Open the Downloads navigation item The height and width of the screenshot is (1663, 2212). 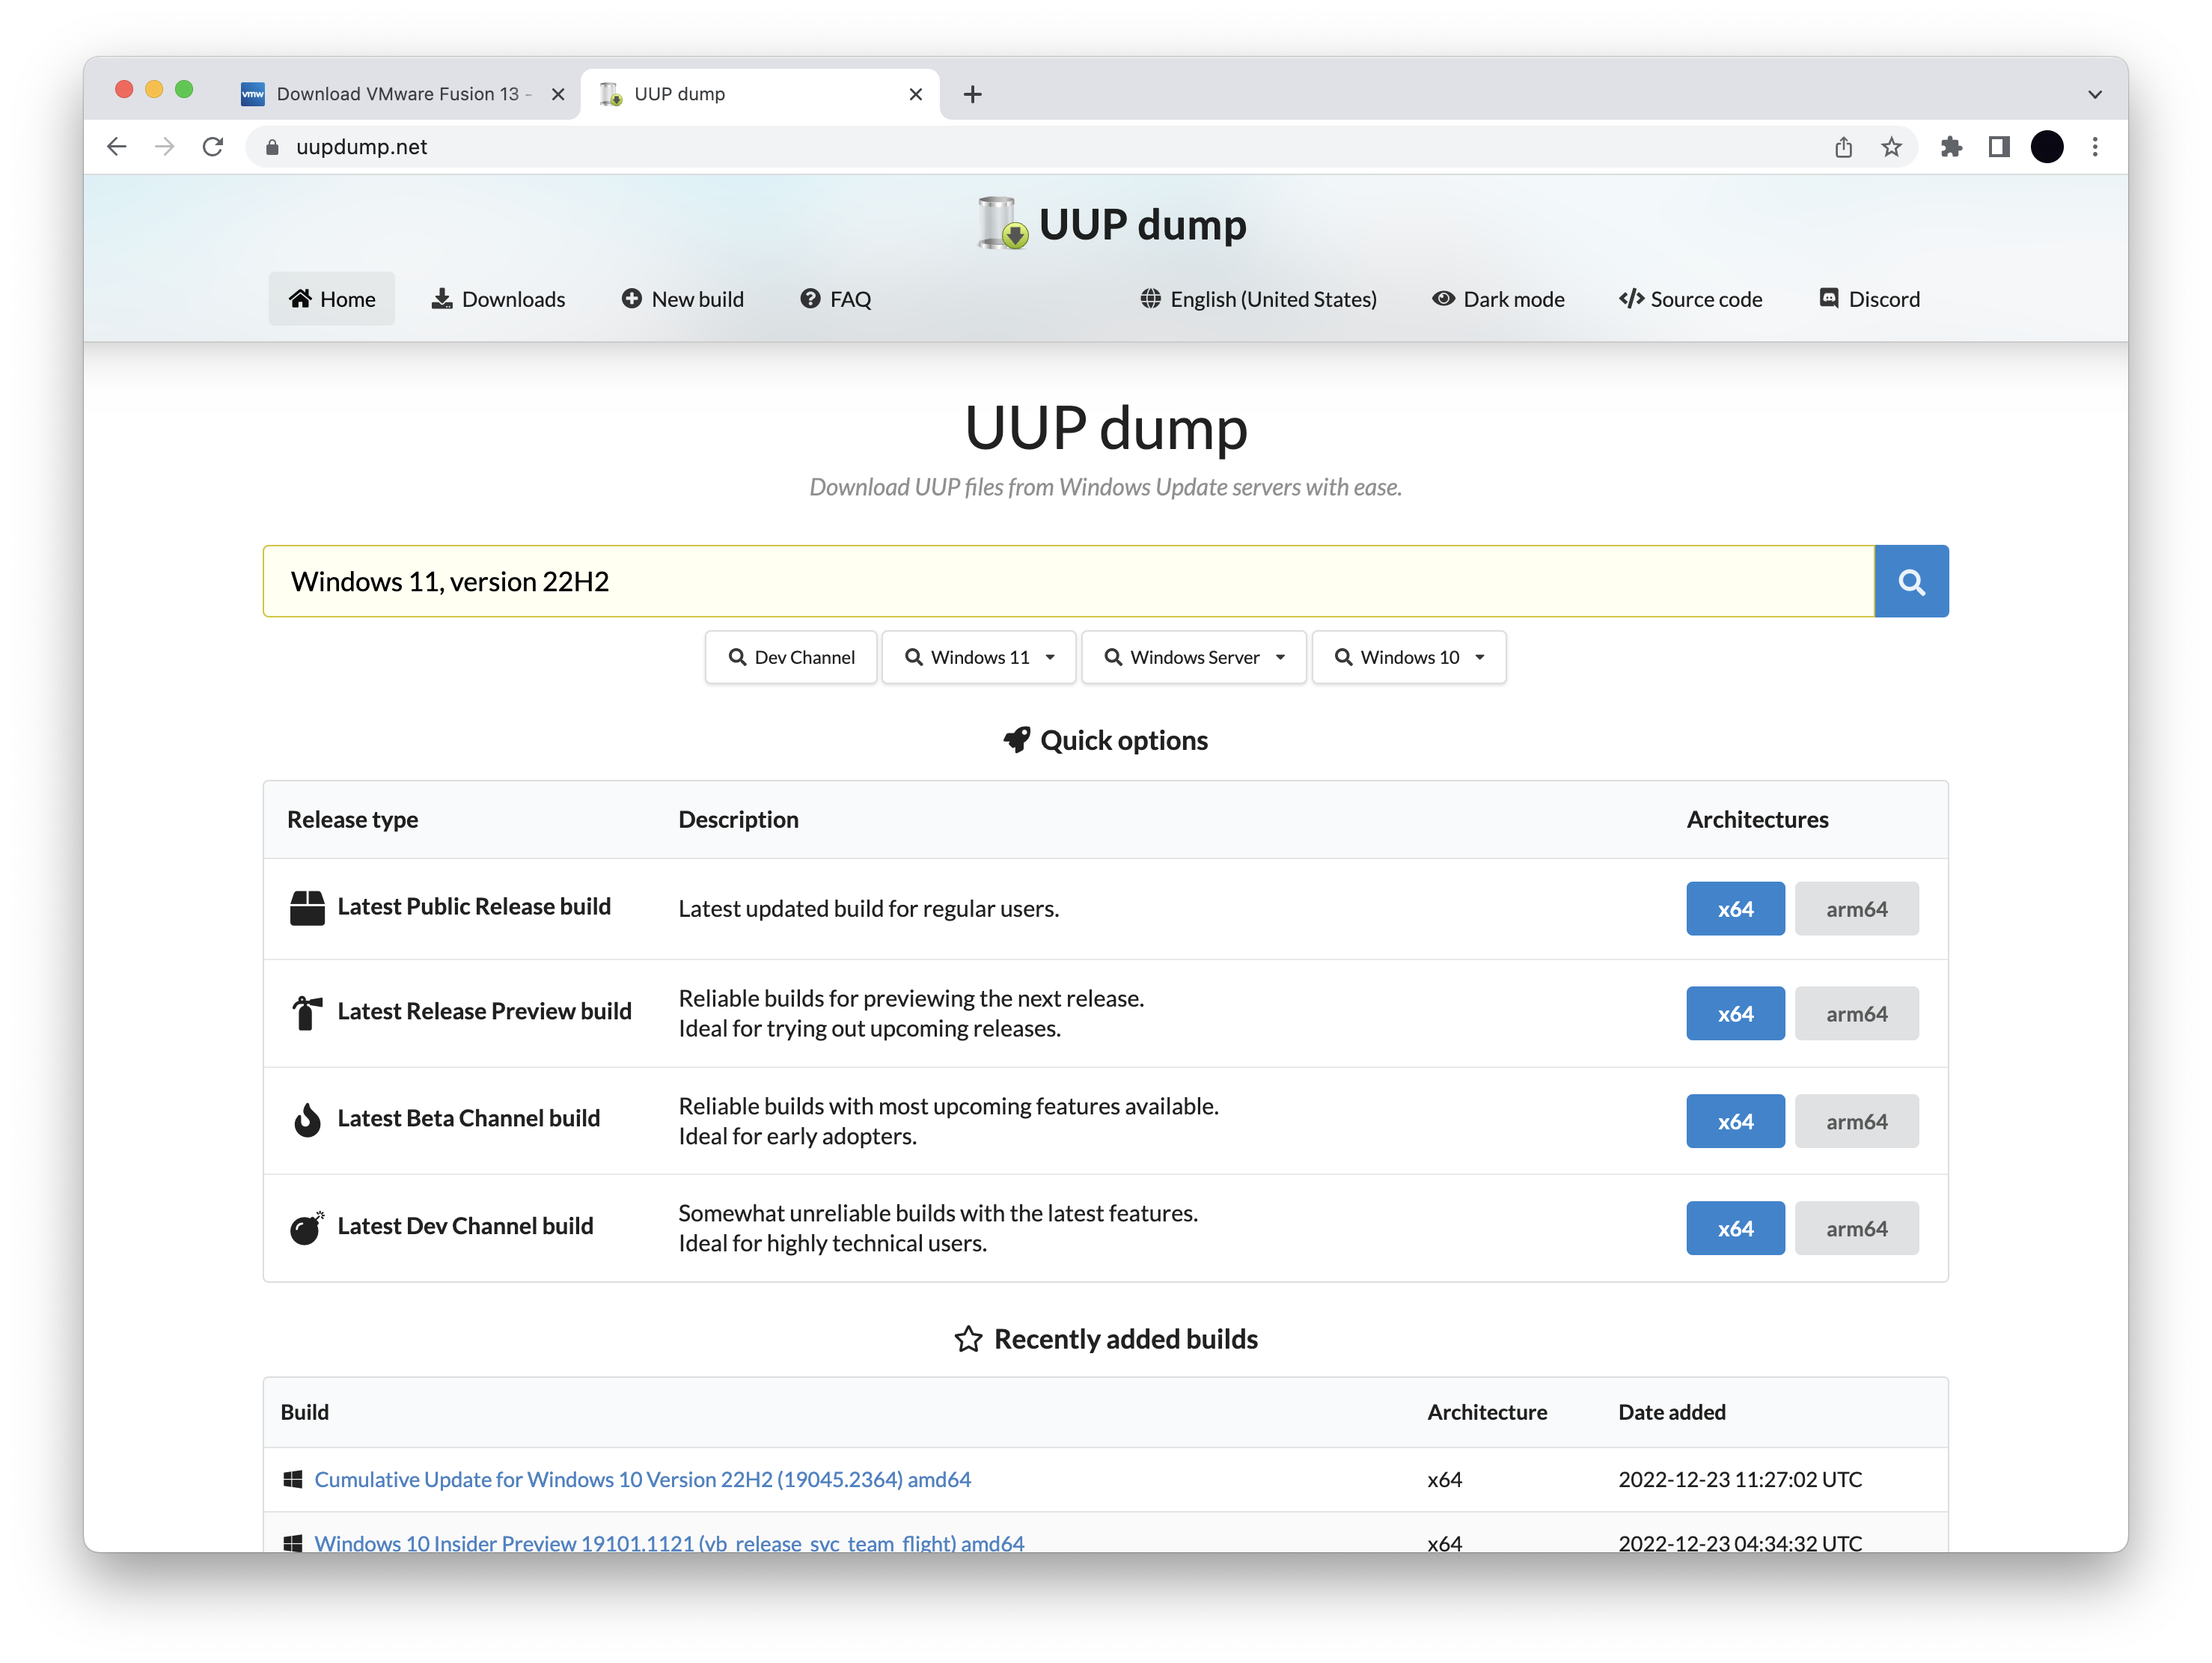[x=498, y=299]
